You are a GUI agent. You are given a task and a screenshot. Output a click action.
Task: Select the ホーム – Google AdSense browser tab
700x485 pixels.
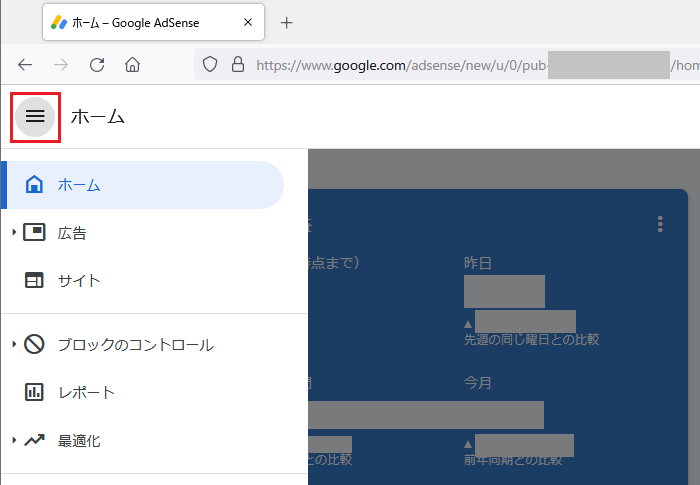click(150, 22)
